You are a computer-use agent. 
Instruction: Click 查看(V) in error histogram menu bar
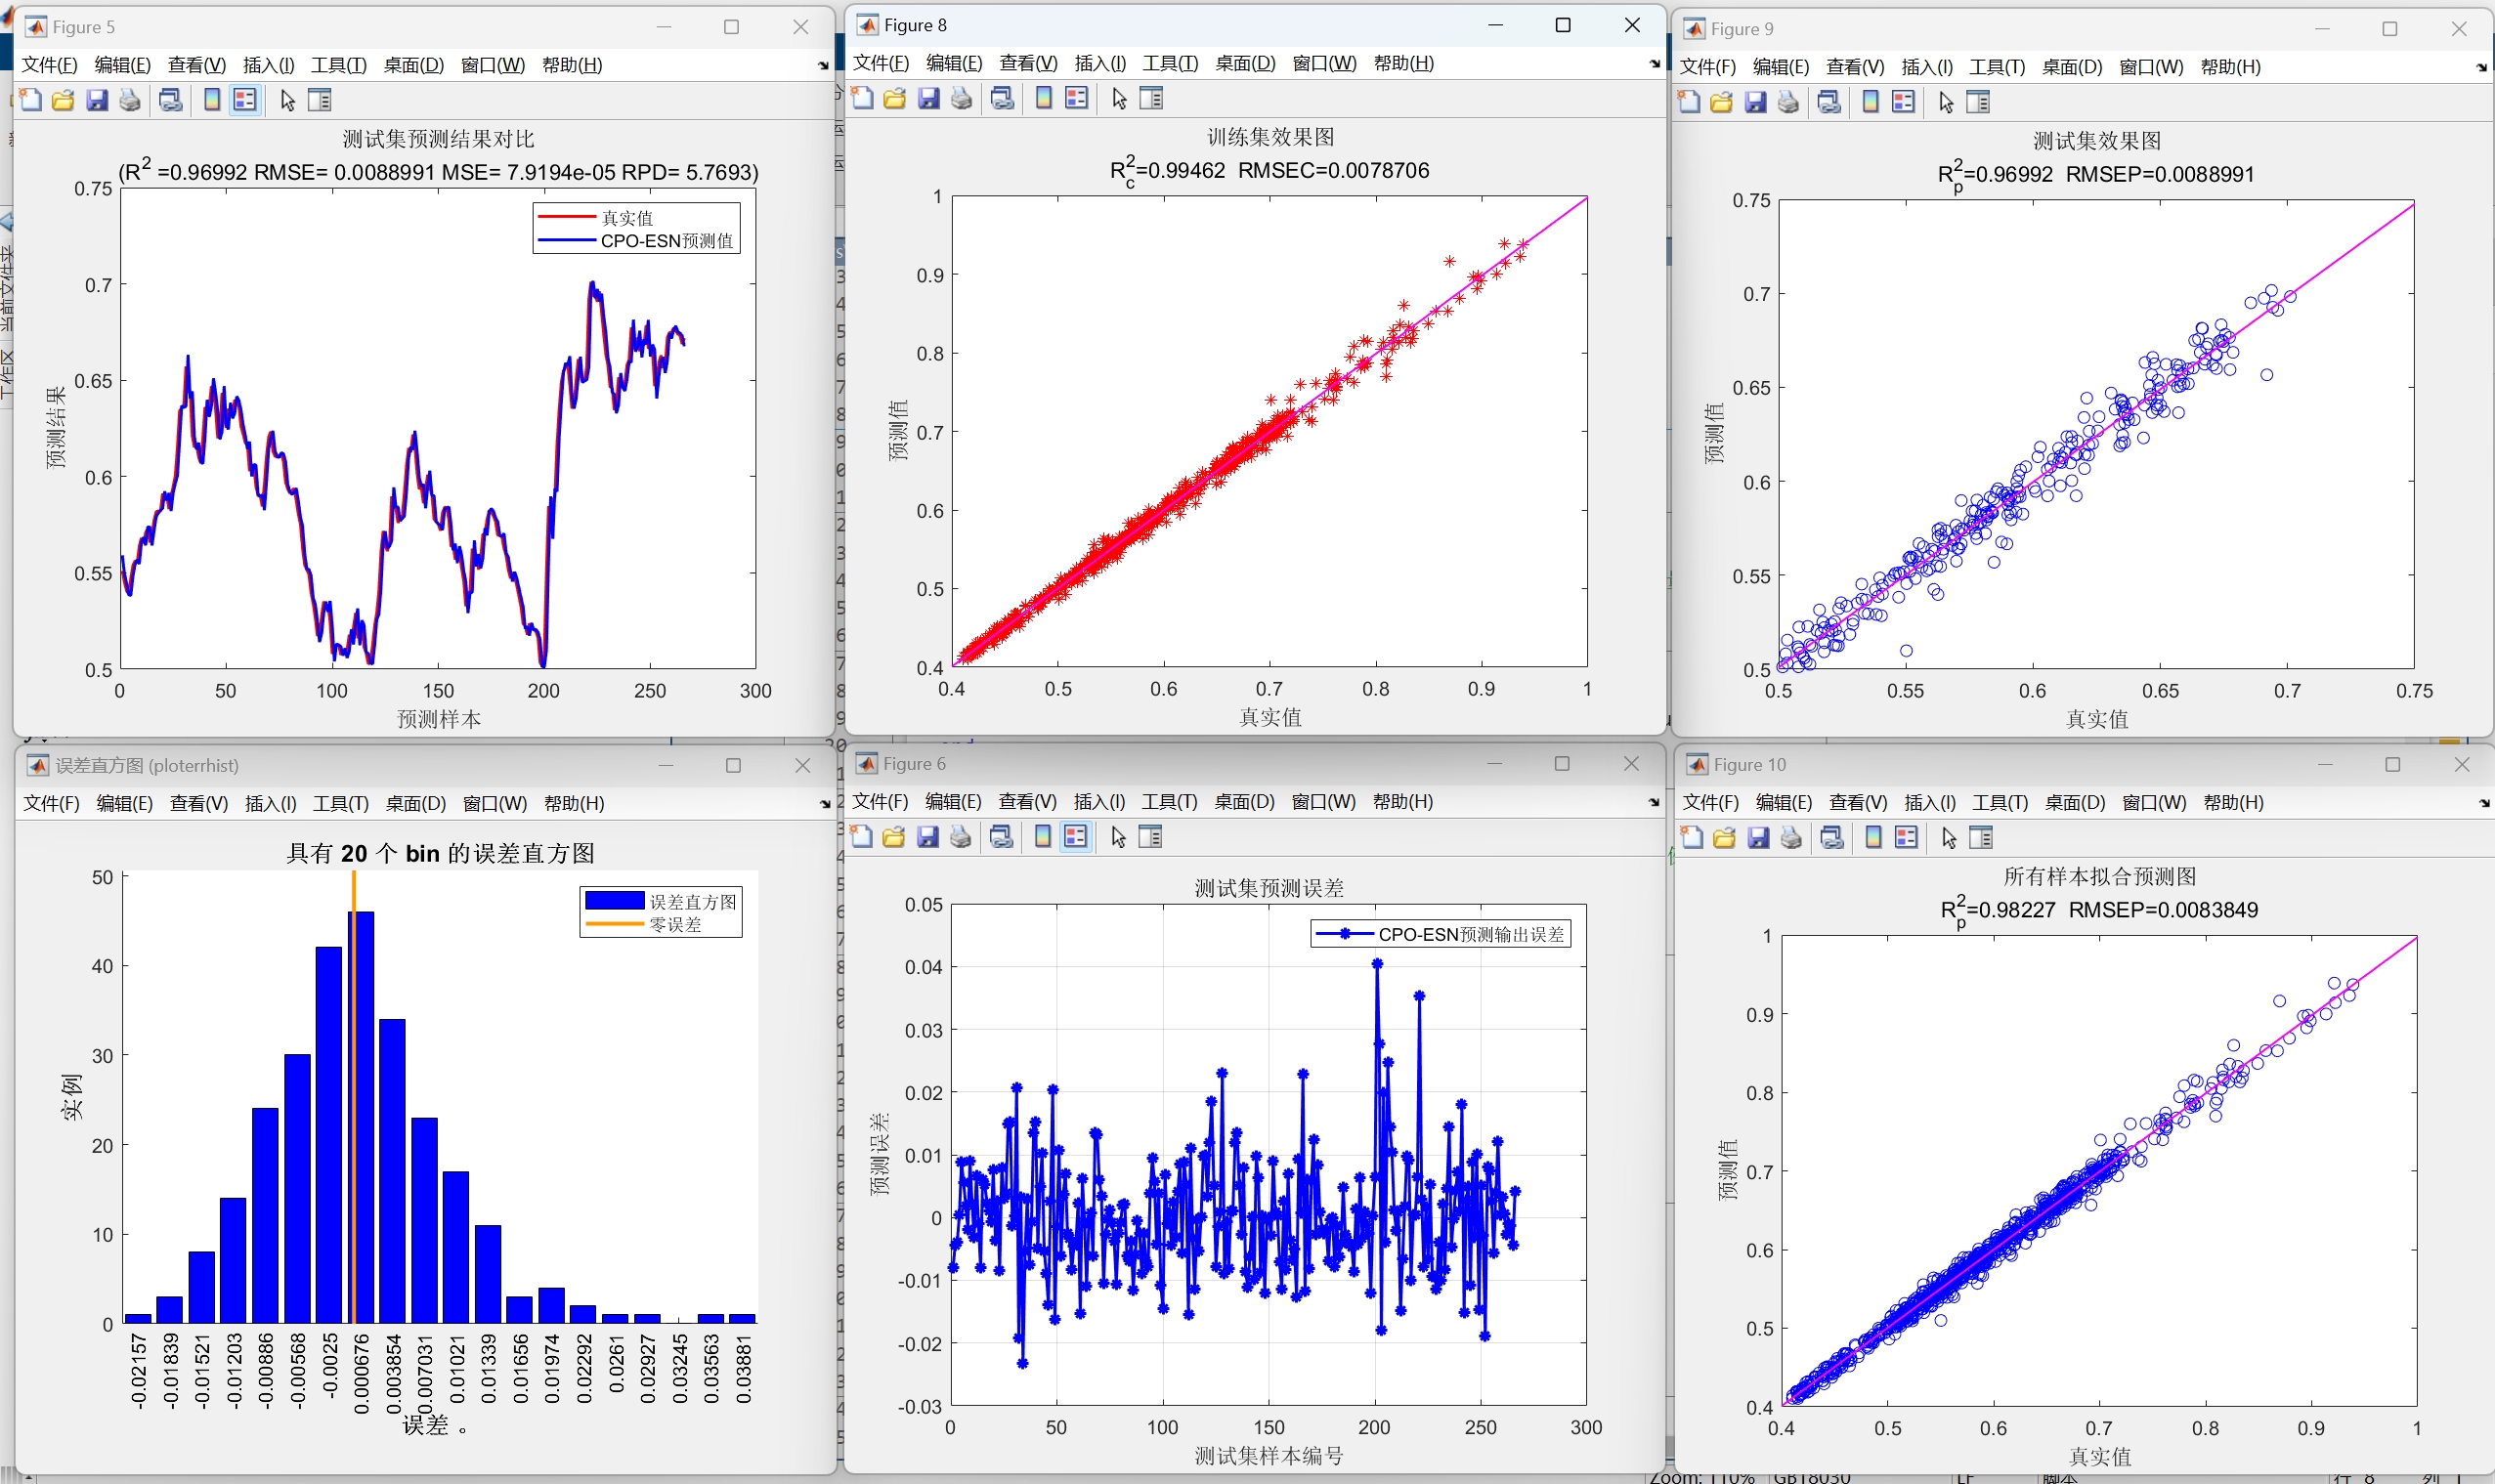(198, 804)
